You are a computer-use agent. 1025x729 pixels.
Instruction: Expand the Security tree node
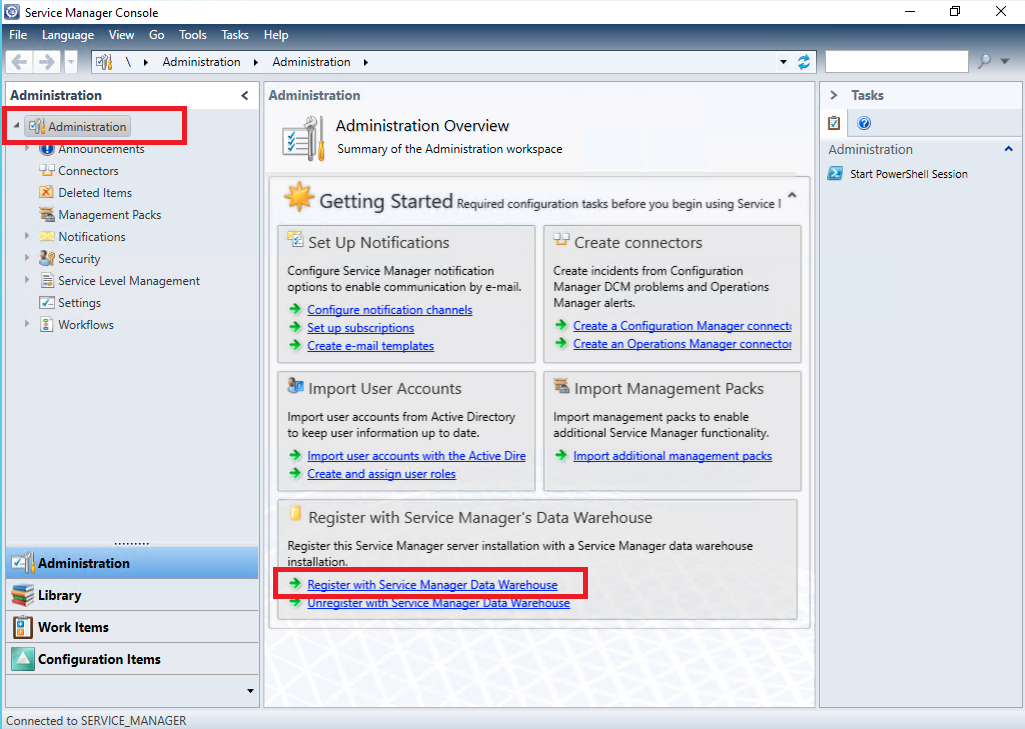point(28,259)
